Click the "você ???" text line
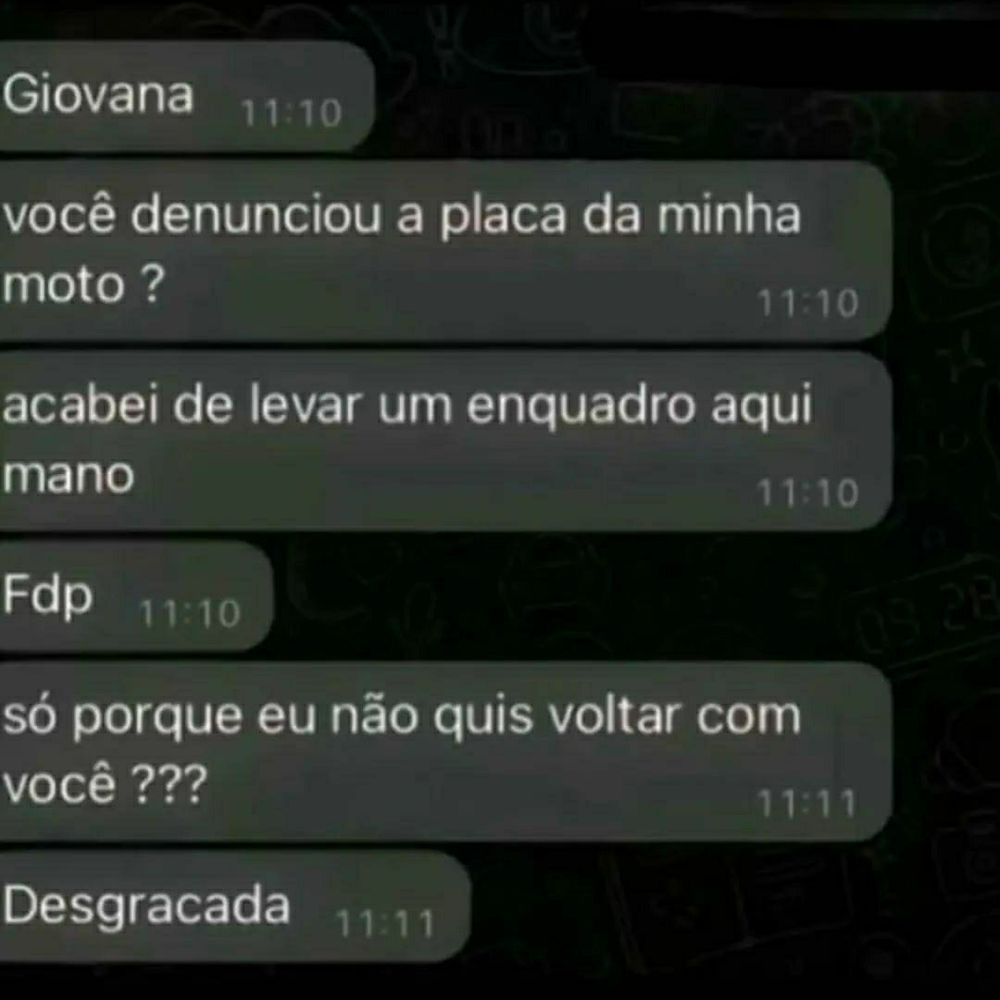The image size is (1000, 1000). click(105, 784)
